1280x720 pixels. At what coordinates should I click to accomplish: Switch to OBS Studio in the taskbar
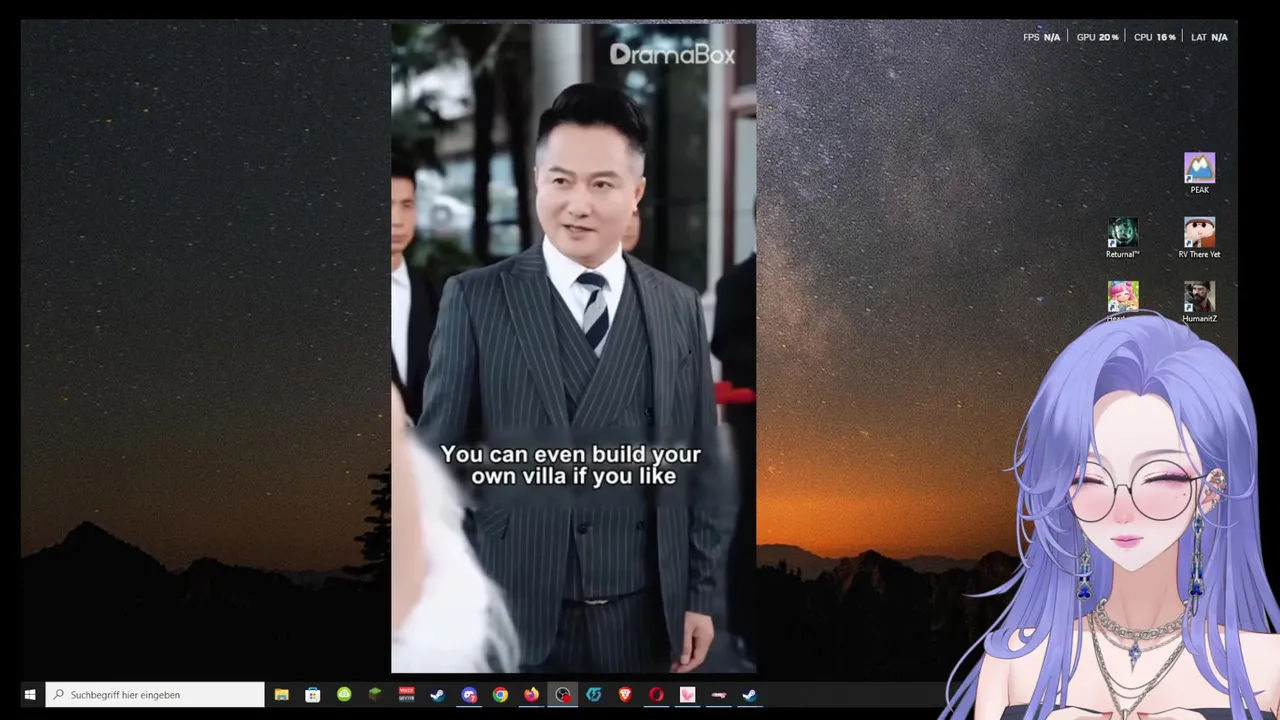563,695
